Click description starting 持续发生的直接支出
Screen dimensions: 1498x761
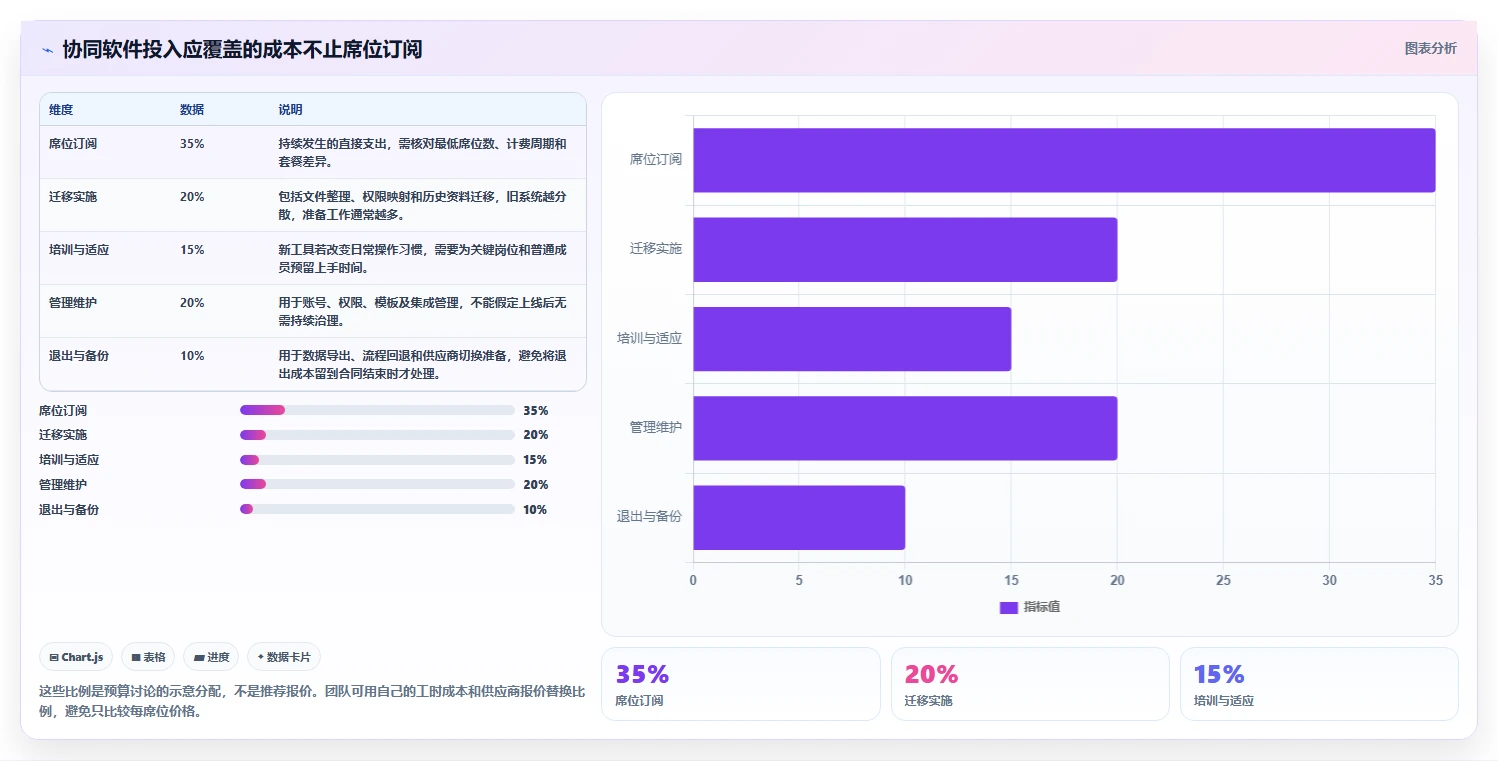423,152
